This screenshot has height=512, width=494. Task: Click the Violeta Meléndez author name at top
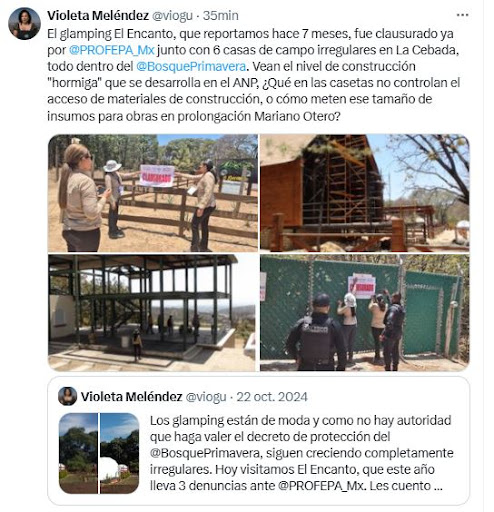pyautogui.click(x=98, y=15)
